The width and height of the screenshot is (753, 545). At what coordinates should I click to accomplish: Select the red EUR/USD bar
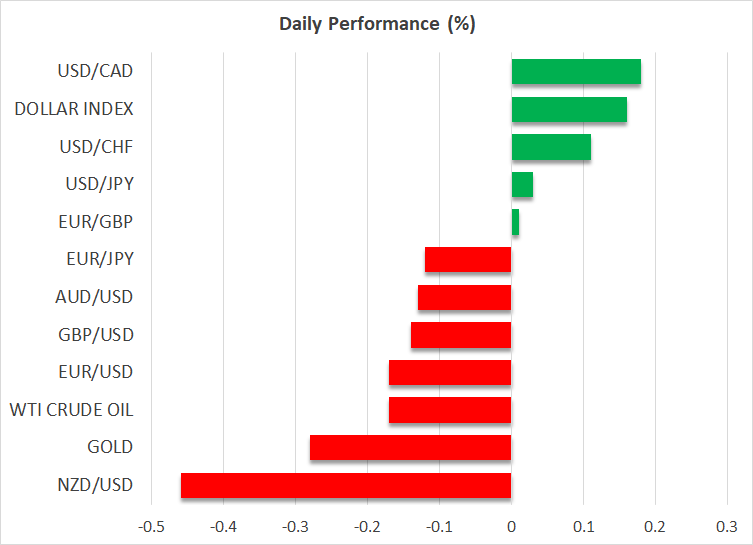[x=450, y=372]
